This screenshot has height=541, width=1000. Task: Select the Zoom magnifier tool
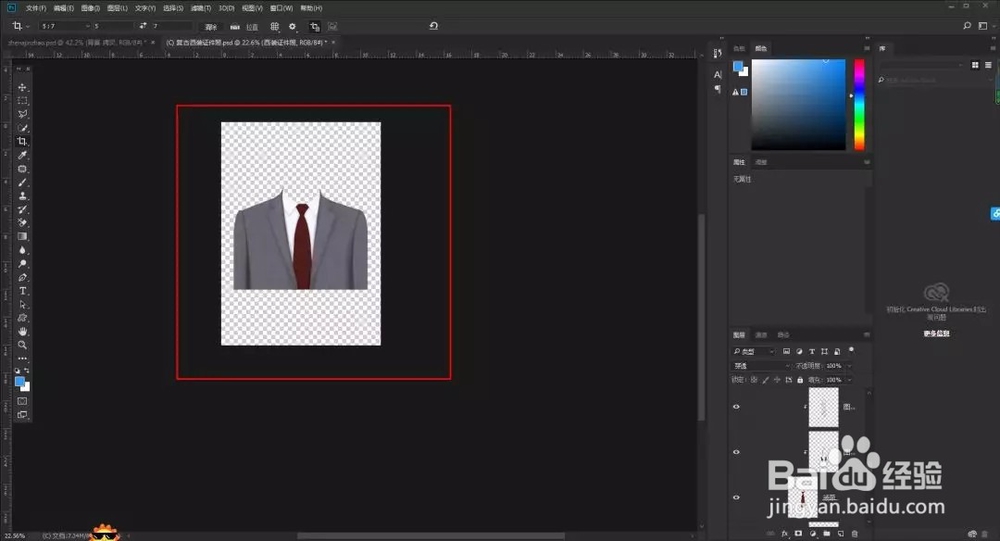point(22,345)
